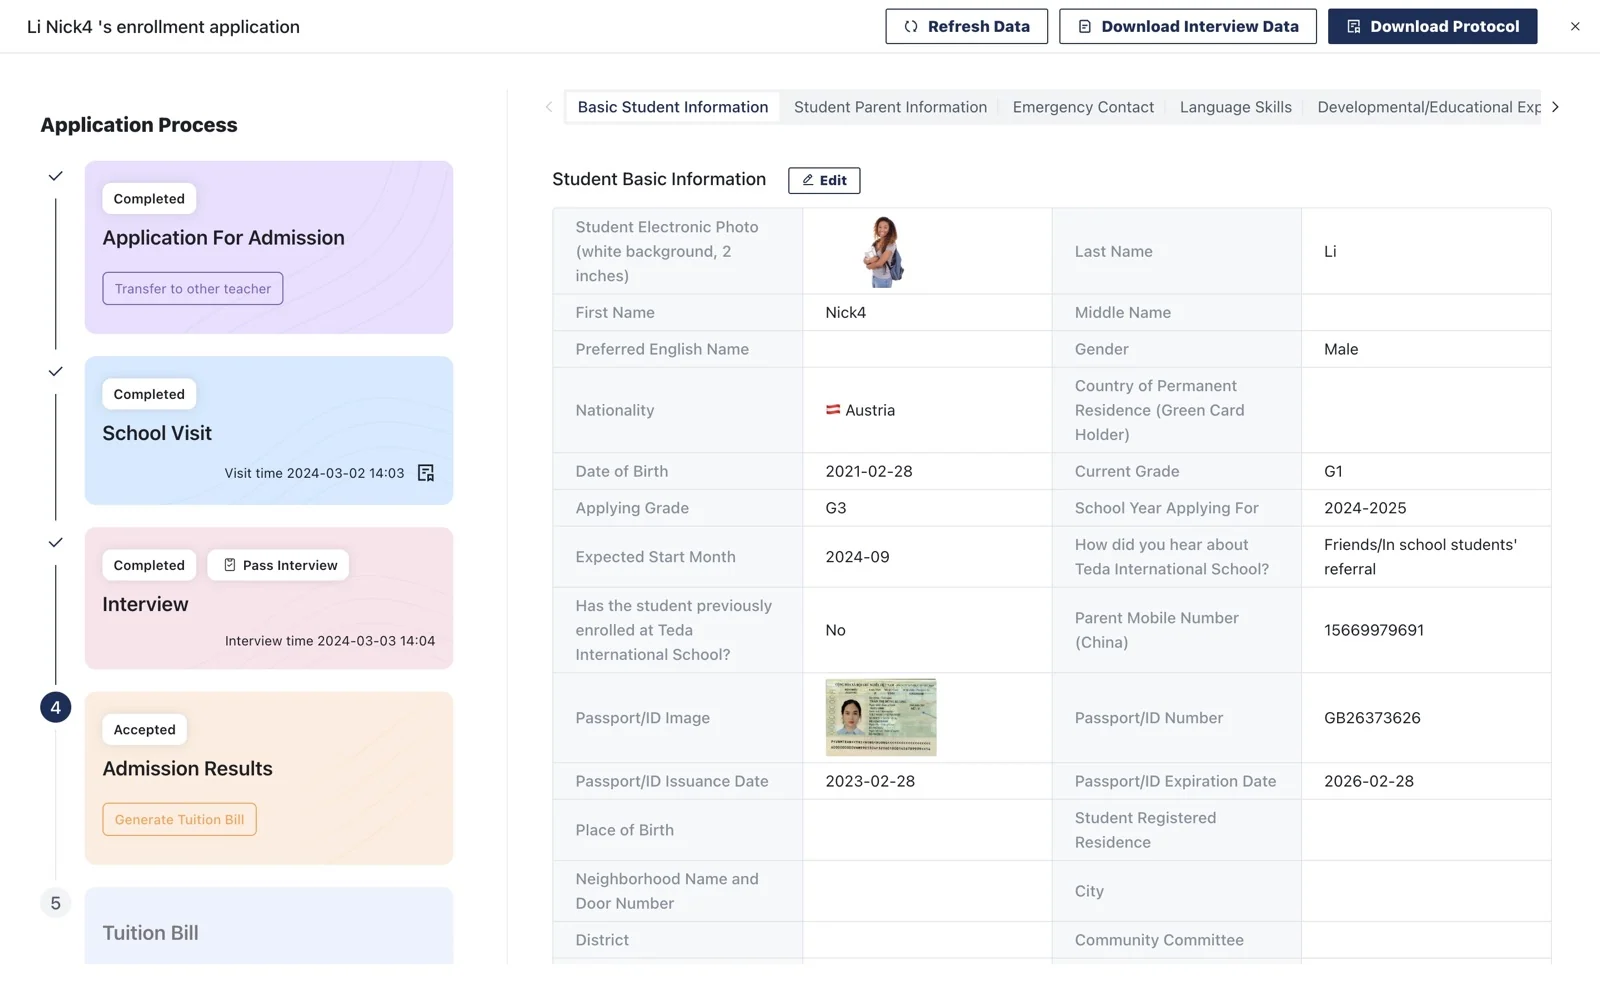Select step 5 circle marker
1600x1000 pixels.
pyautogui.click(x=56, y=904)
